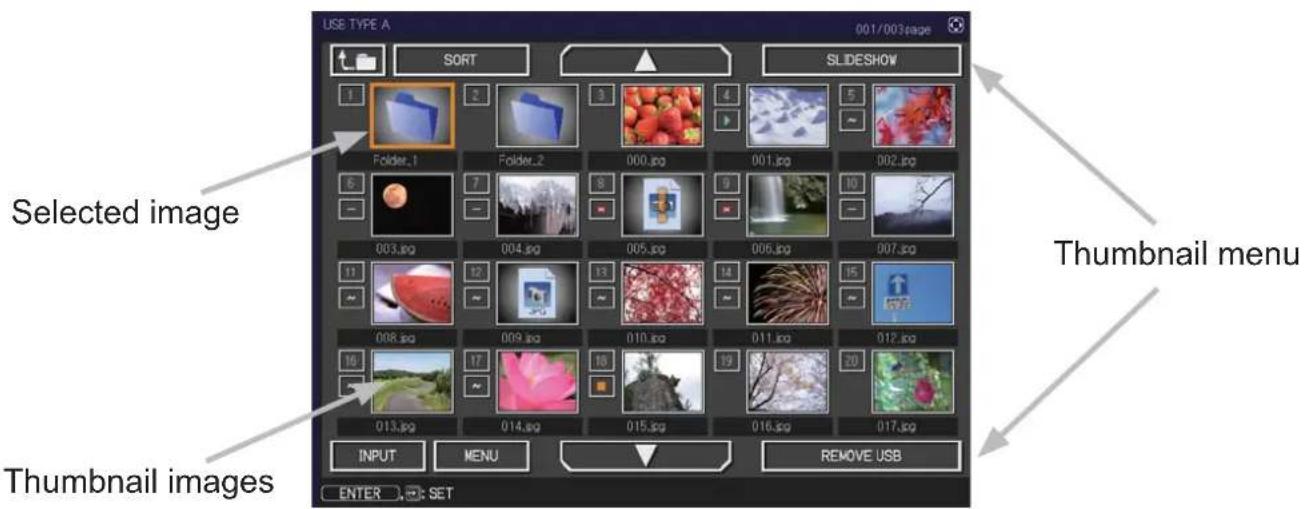Click the green play icon beside 001.jpg
Viewport: 1304px width, 509px height.
[729, 121]
